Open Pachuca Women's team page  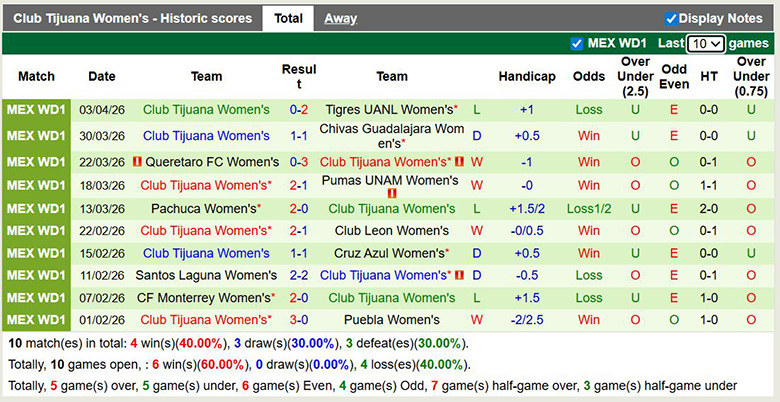pos(204,209)
